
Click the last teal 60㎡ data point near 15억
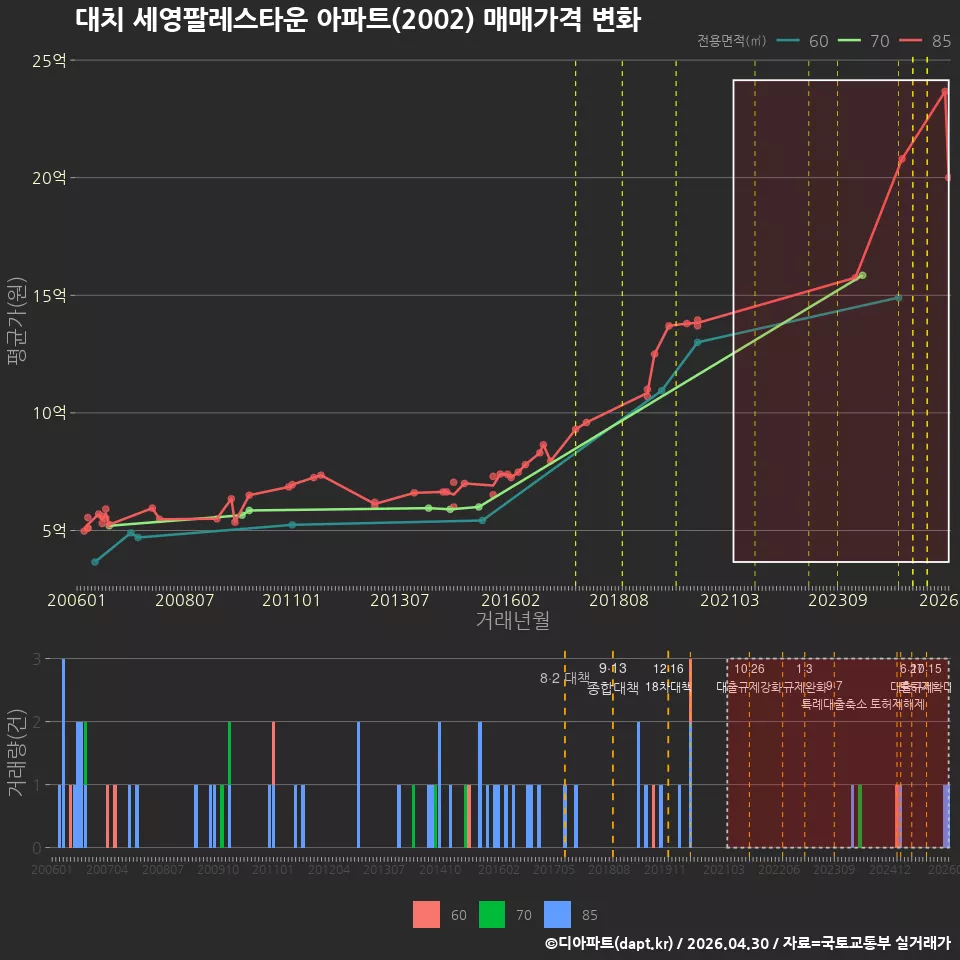[x=898, y=298]
